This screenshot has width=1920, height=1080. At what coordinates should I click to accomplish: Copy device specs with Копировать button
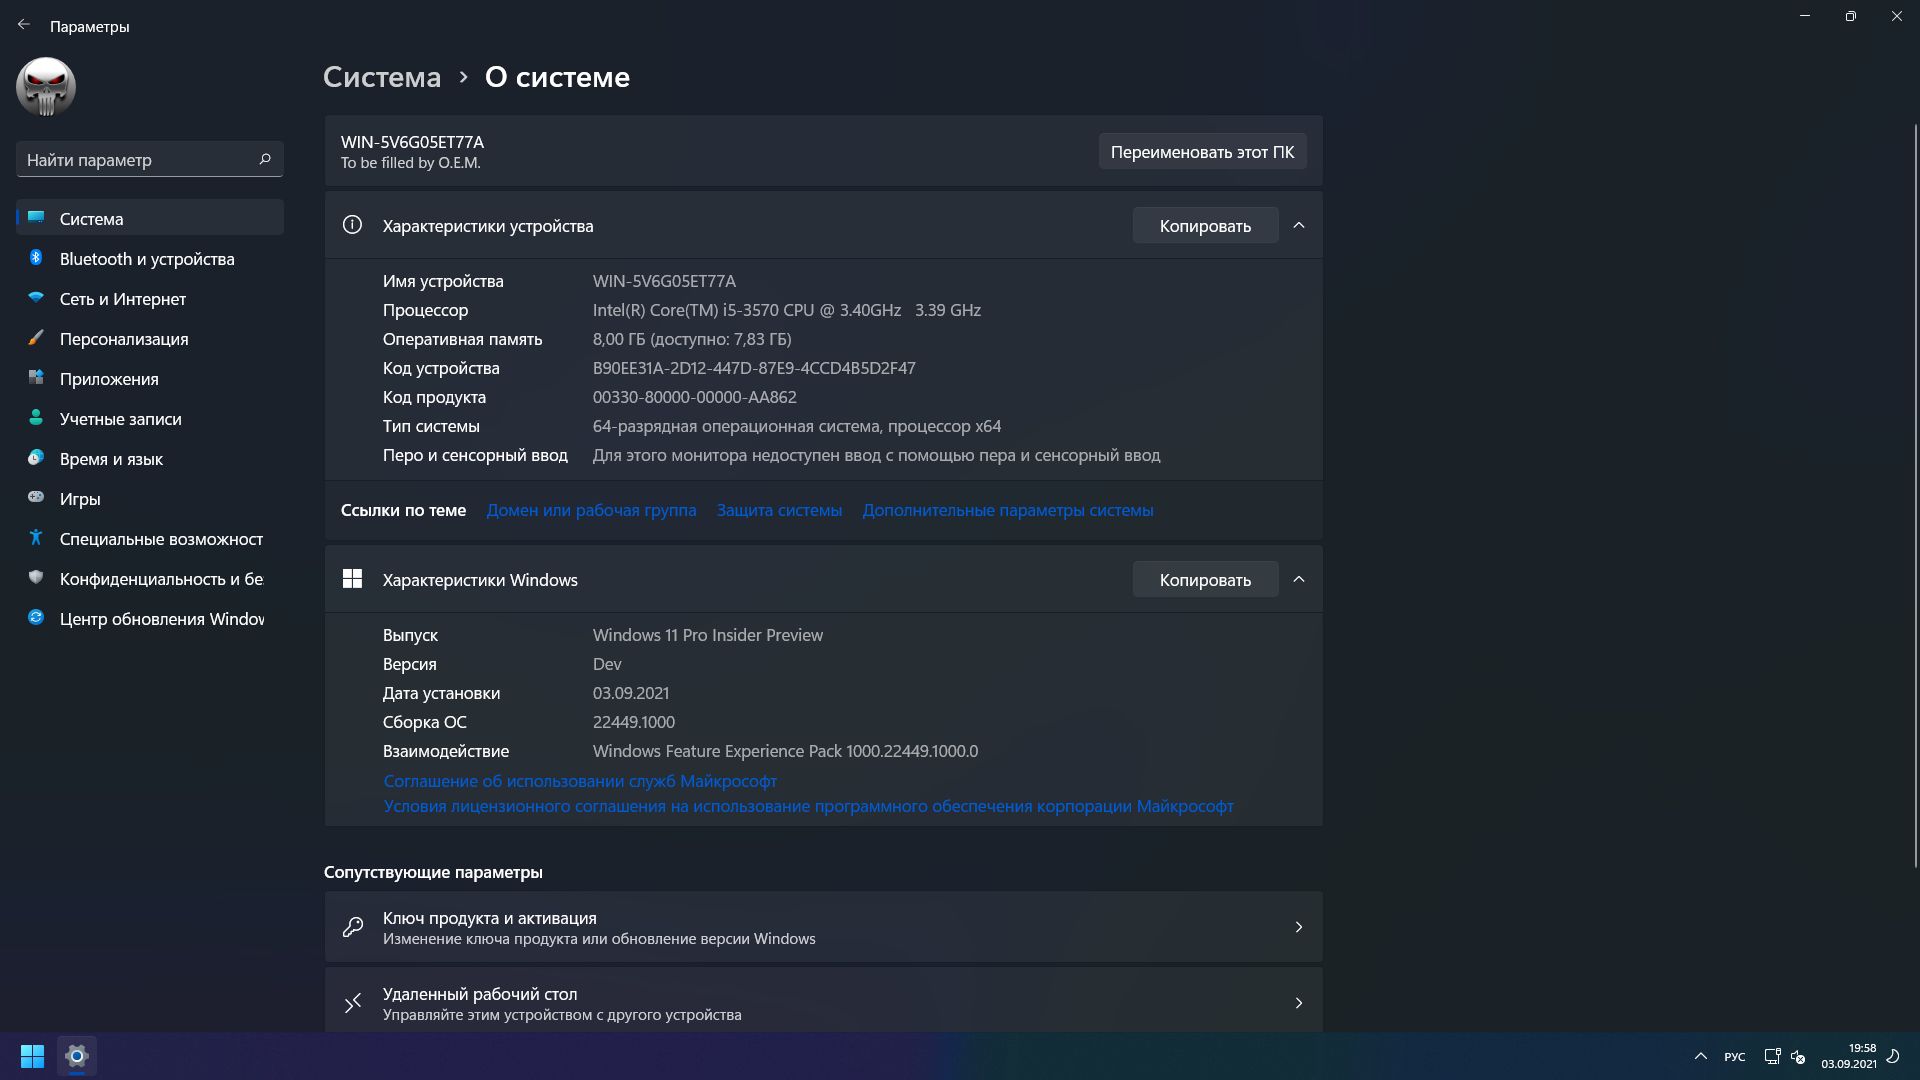pyautogui.click(x=1205, y=226)
